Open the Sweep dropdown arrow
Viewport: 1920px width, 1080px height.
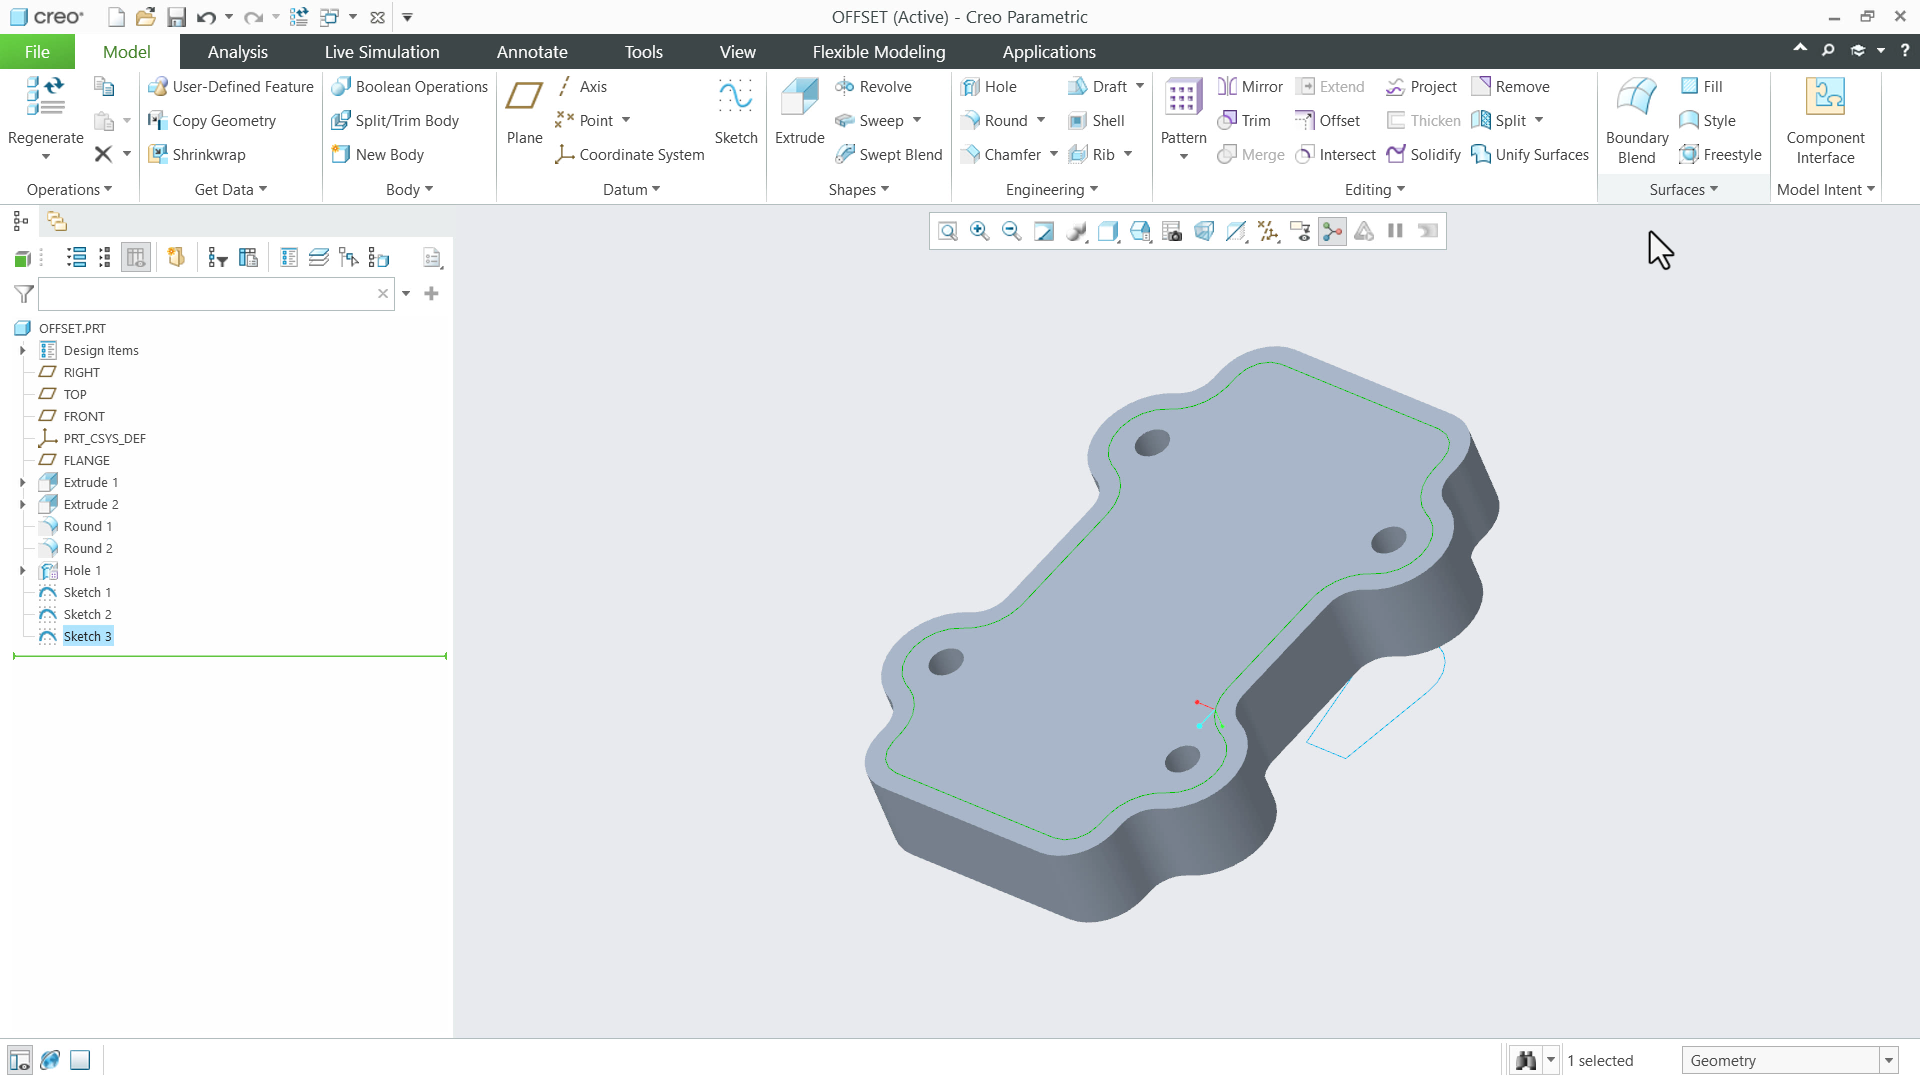click(917, 121)
